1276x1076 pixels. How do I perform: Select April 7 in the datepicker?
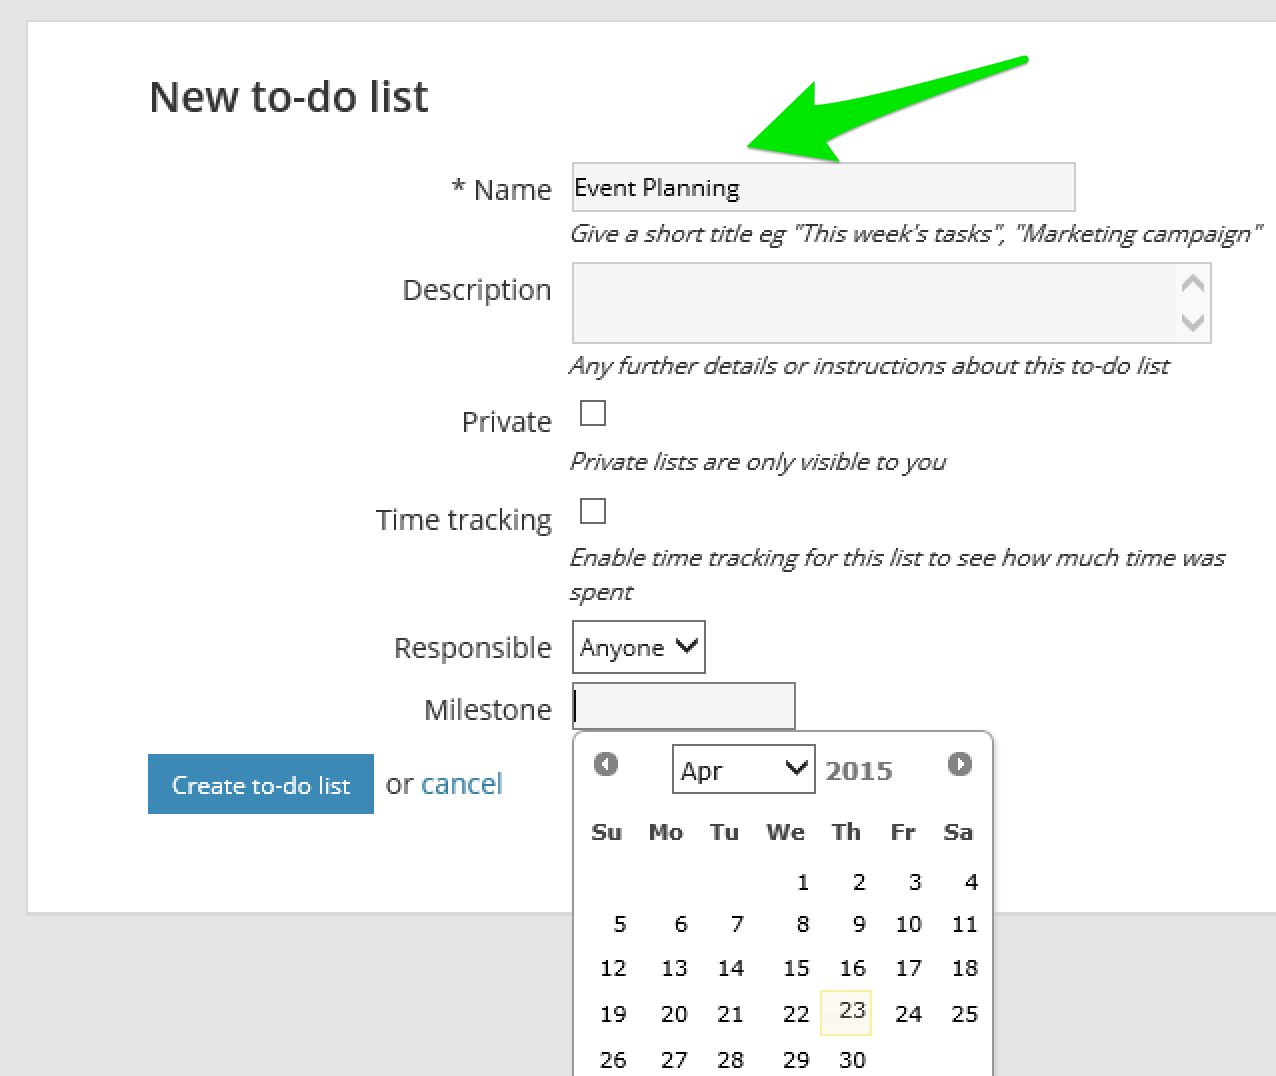tap(737, 925)
